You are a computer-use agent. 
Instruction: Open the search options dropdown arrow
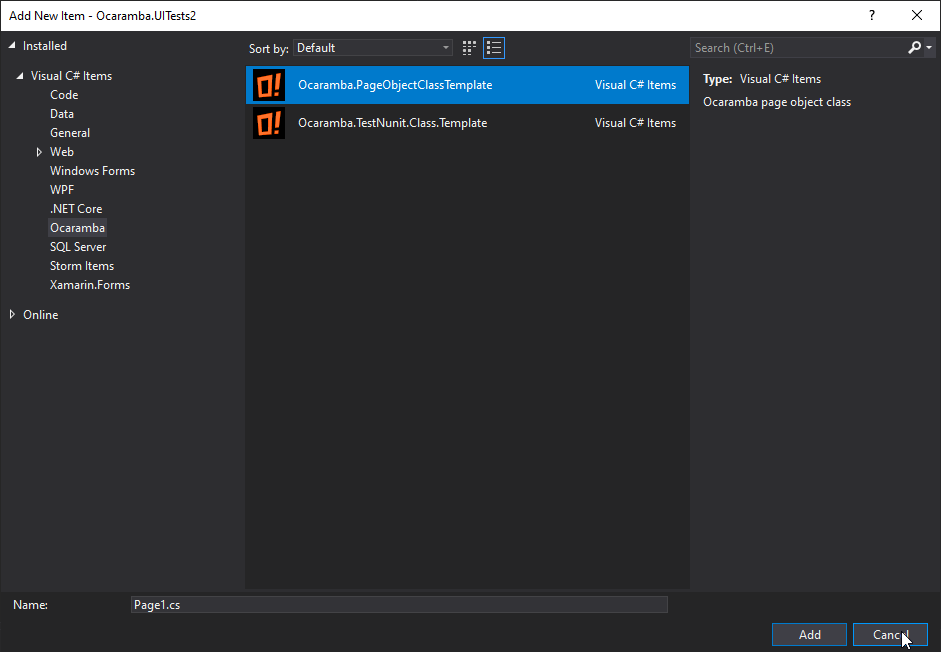tap(929, 47)
